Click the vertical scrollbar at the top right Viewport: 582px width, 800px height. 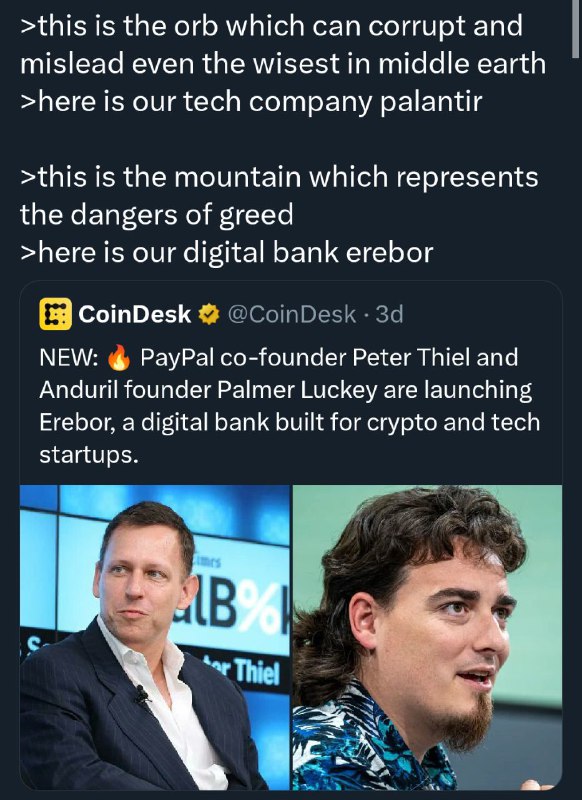[575, 29]
